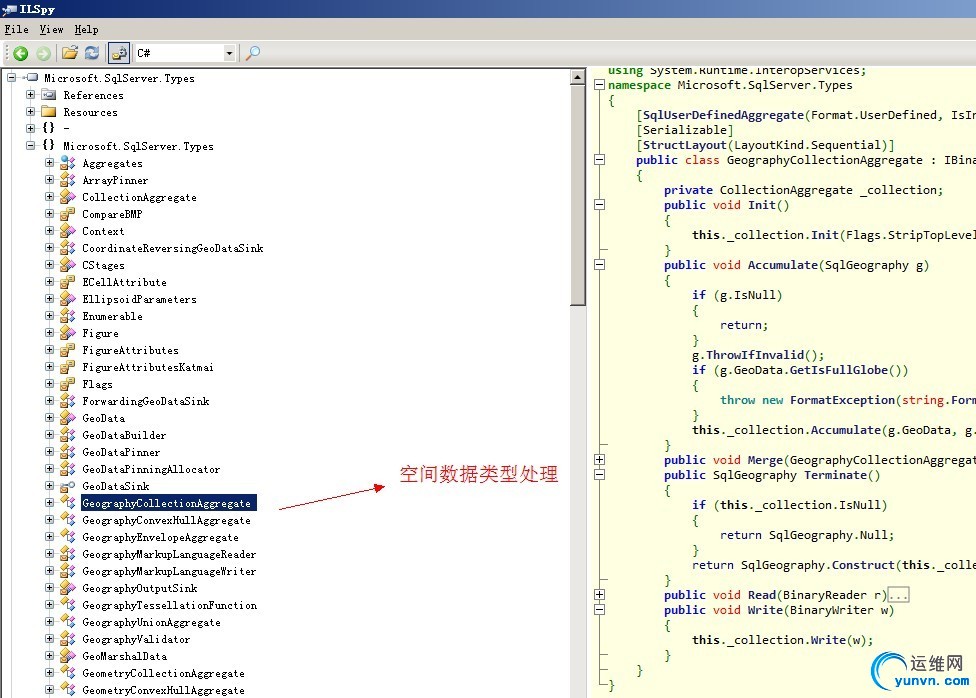
Task: Open the File menu
Action: (17, 29)
